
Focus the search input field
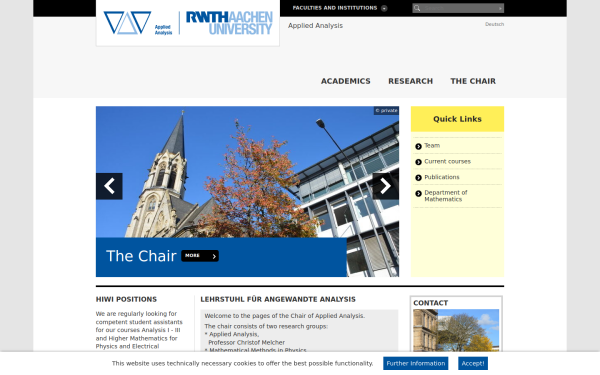tap(459, 8)
